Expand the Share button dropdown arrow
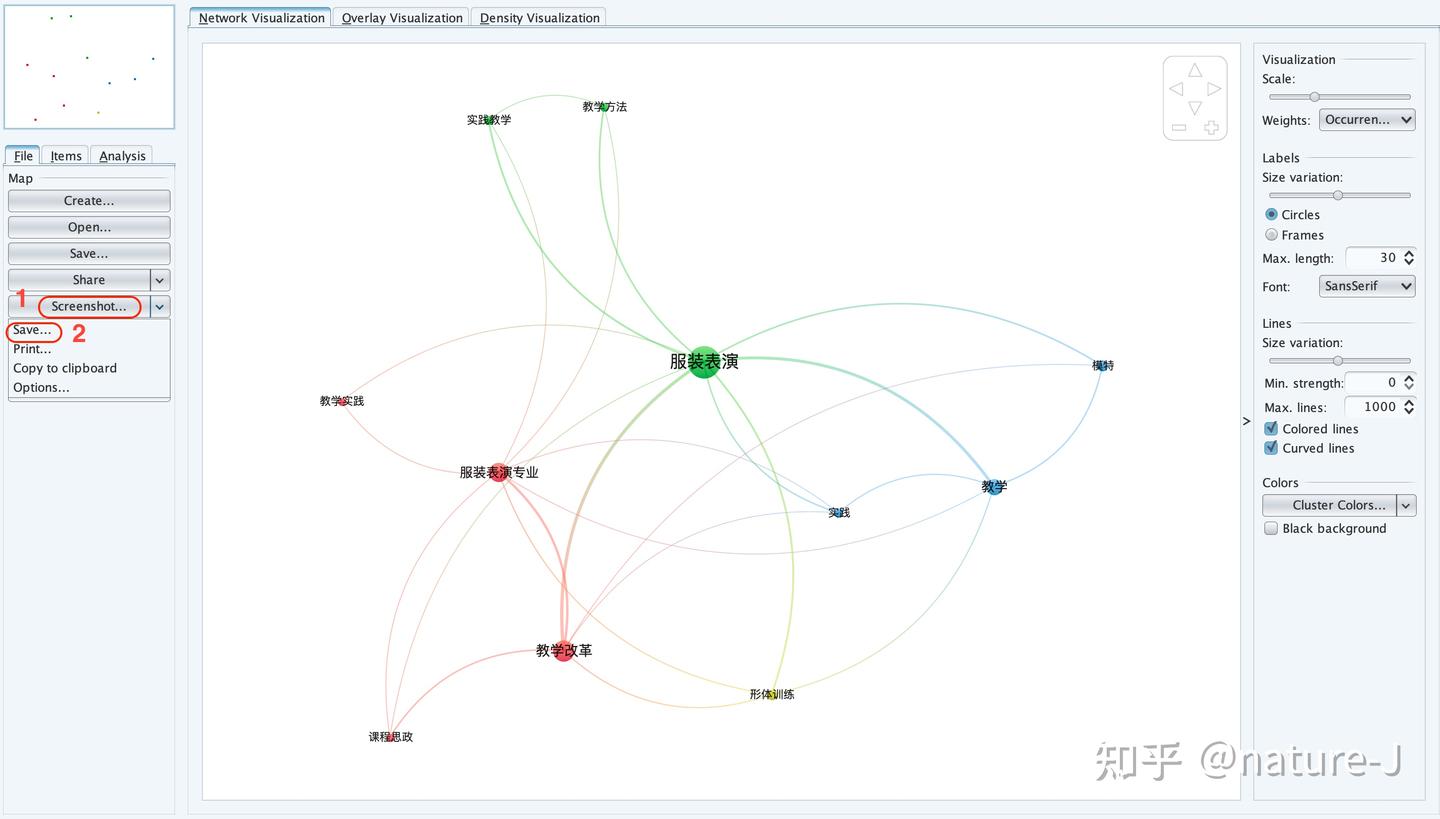Image resolution: width=1440 pixels, height=819 pixels. (160, 280)
